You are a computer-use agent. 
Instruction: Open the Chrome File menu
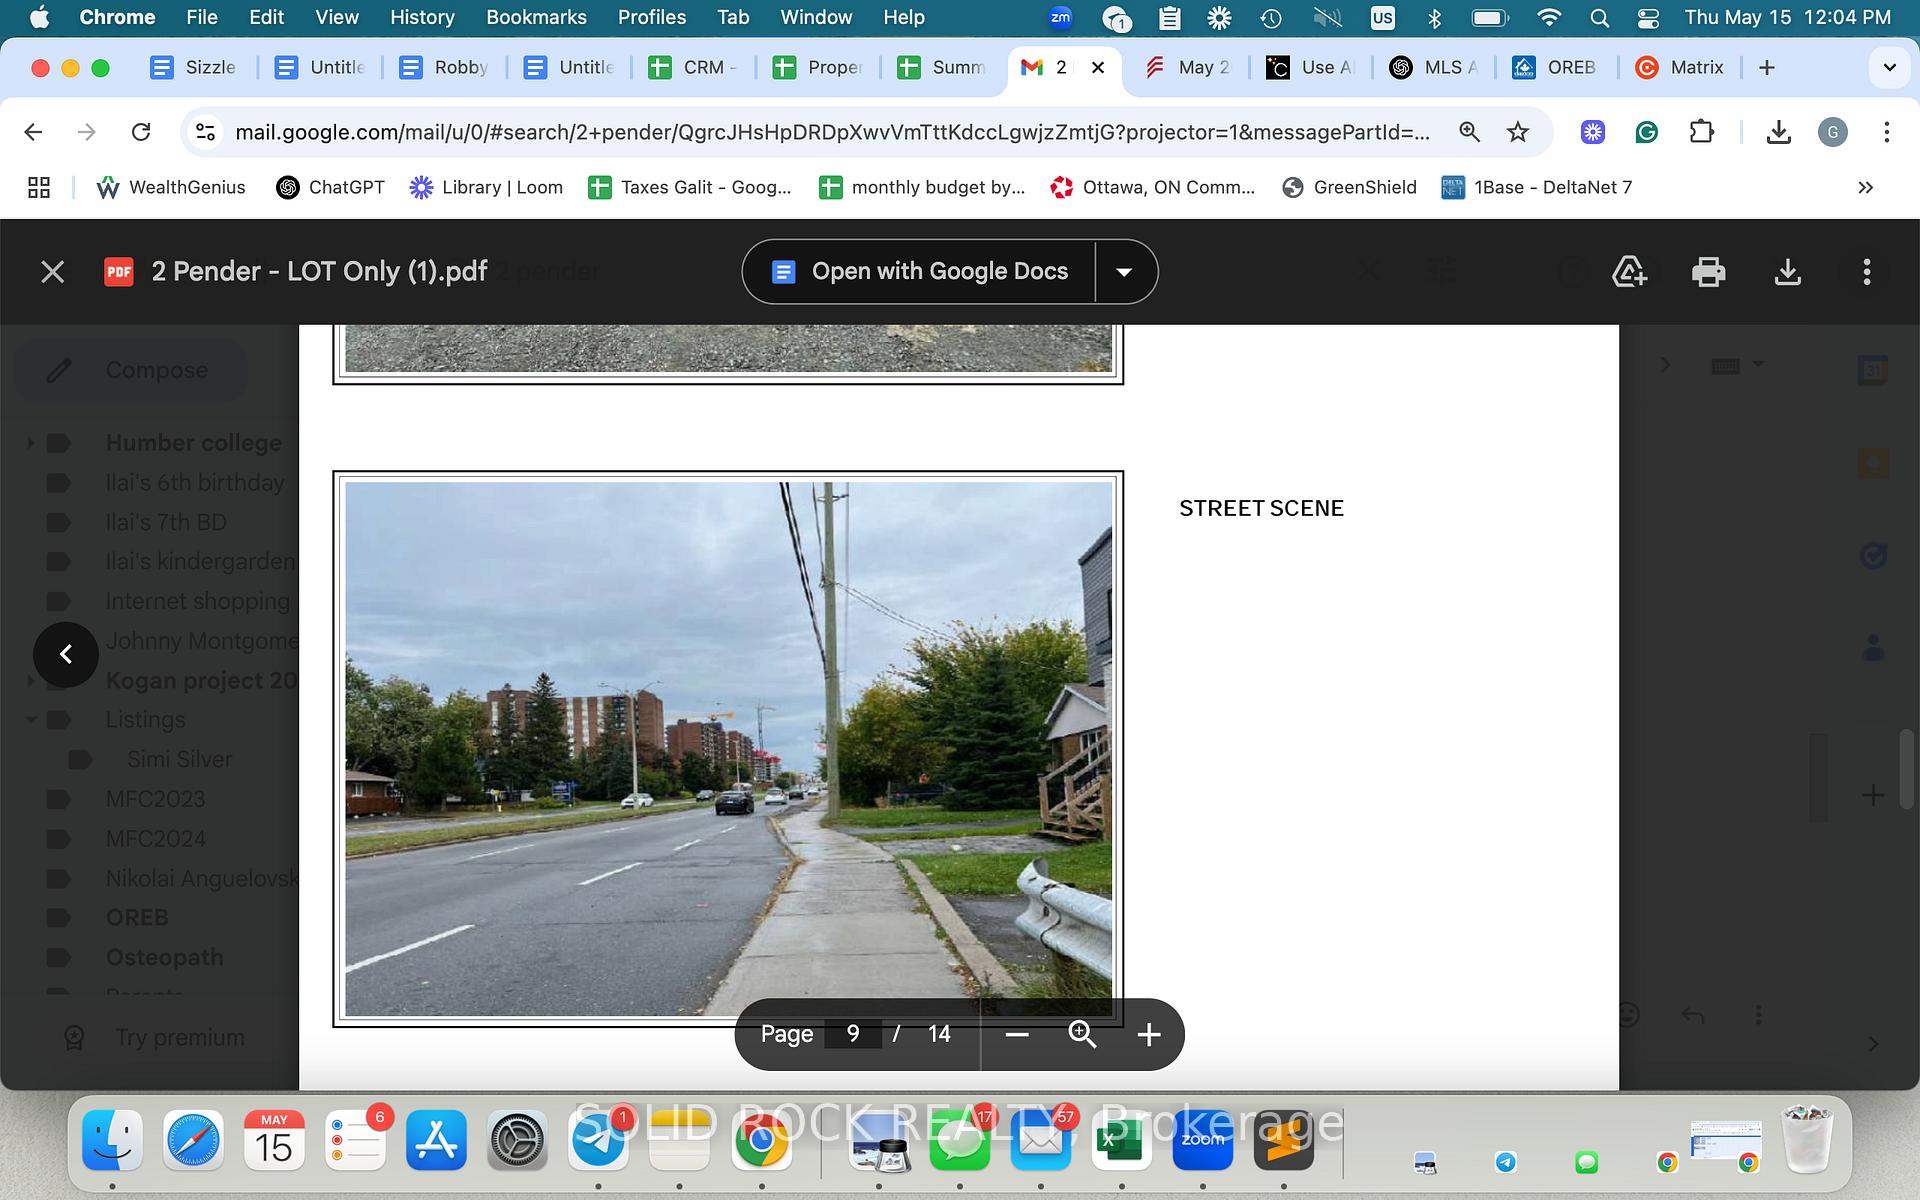click(201, 17)
